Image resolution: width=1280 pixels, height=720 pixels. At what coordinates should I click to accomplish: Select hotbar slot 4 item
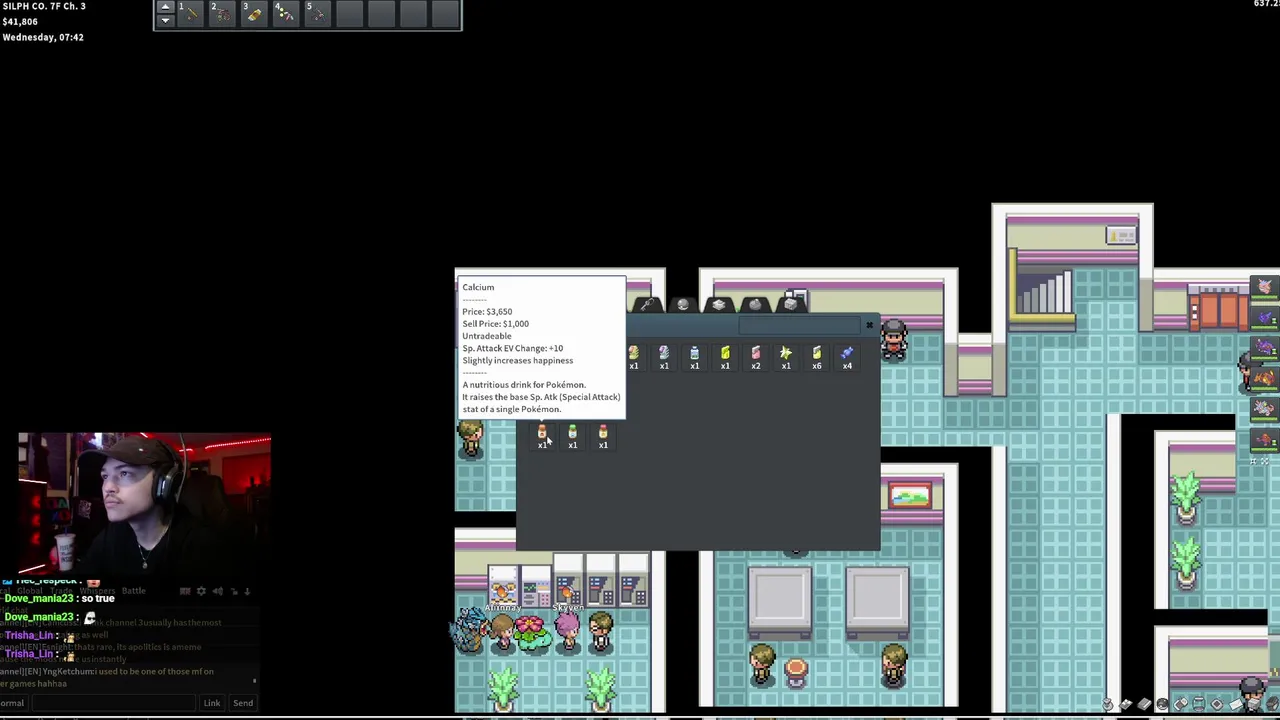(x=286, y=14)
